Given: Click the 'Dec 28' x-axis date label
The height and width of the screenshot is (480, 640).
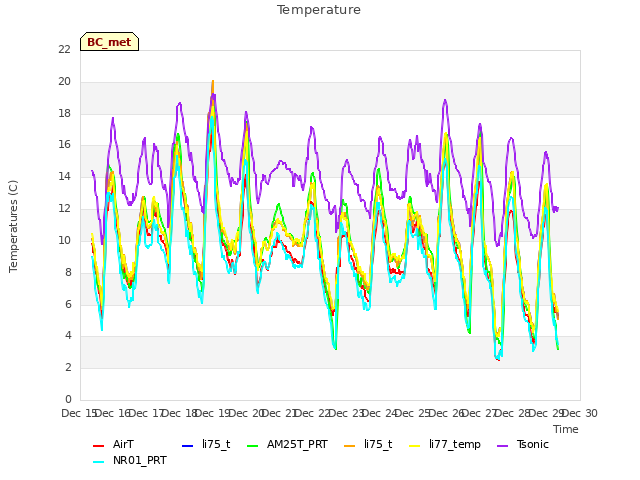Looking at the screenshot, I should pos(513,413).
